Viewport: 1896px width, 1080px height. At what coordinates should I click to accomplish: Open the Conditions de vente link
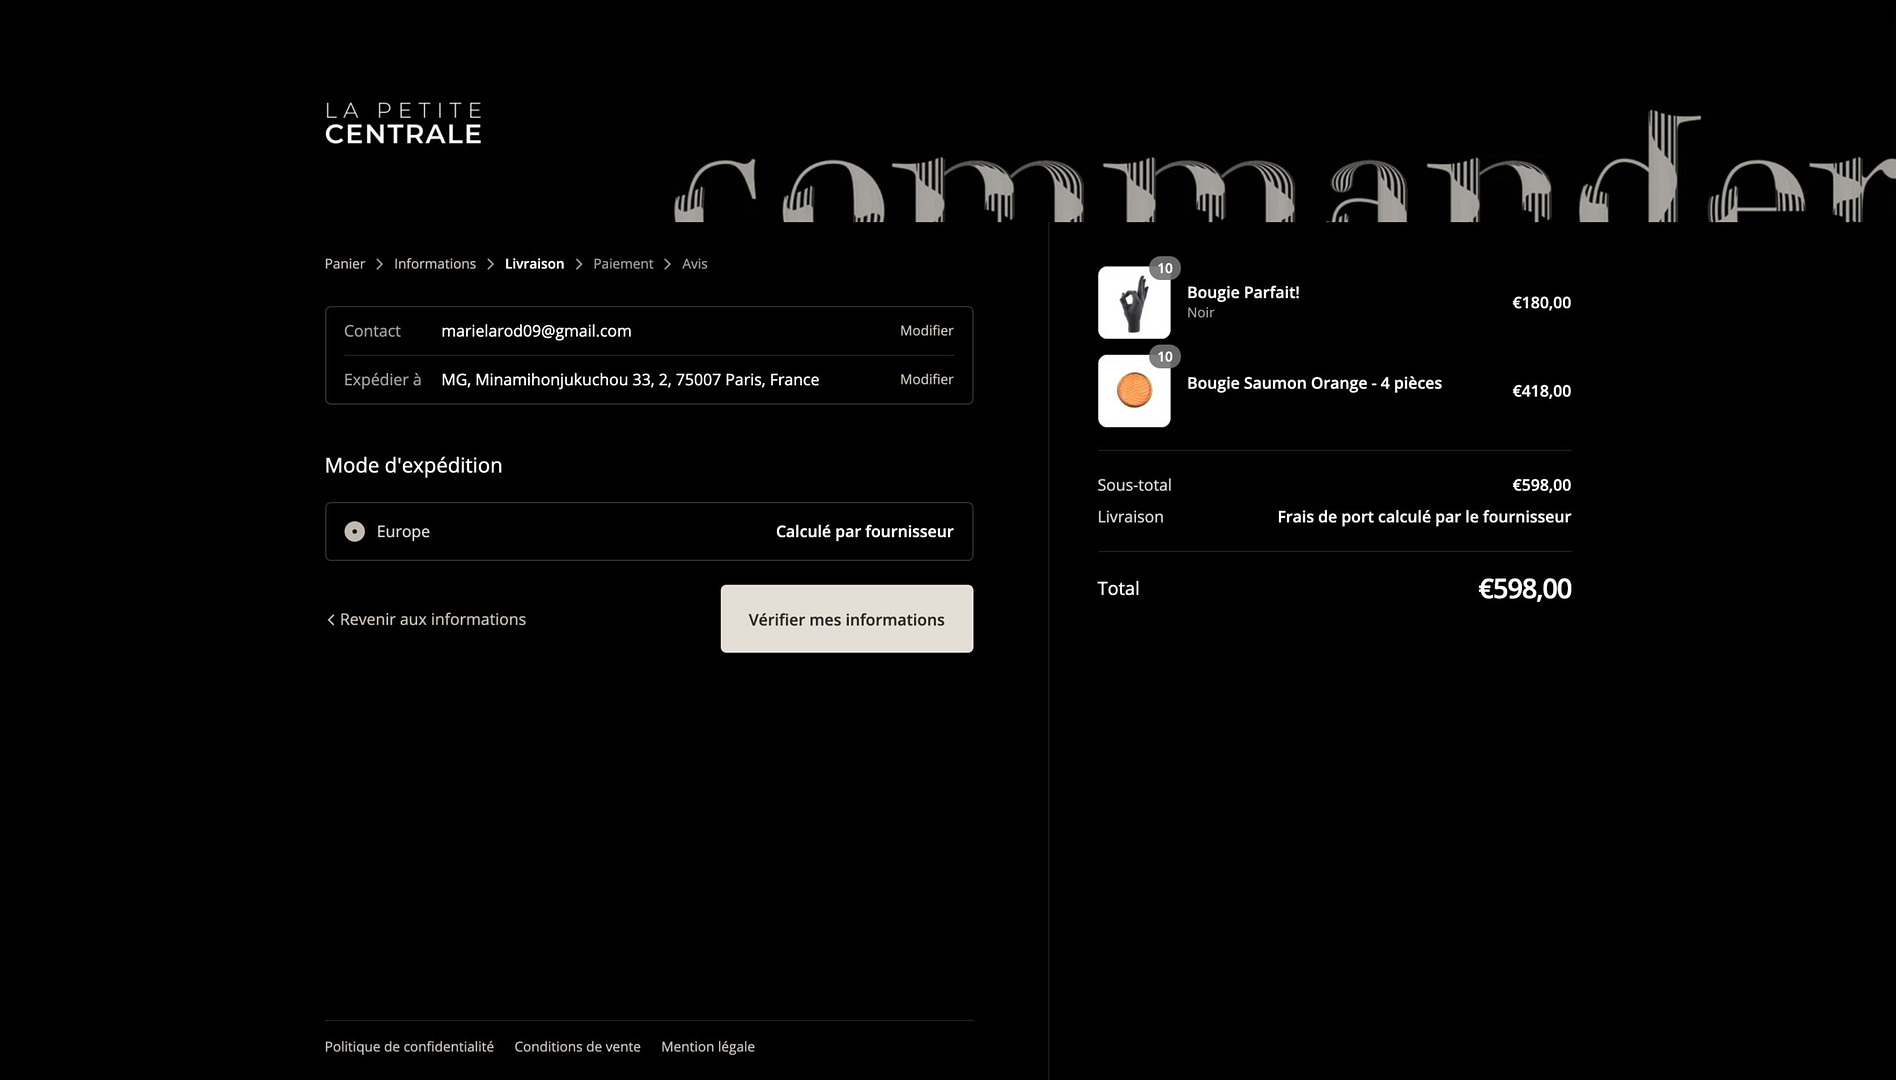coord(577,1047)
